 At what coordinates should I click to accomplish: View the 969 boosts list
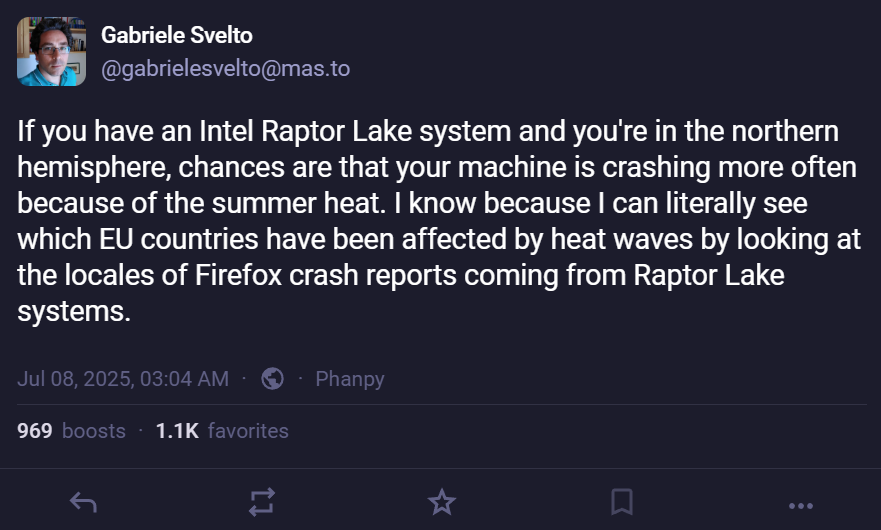pos(72,431)
